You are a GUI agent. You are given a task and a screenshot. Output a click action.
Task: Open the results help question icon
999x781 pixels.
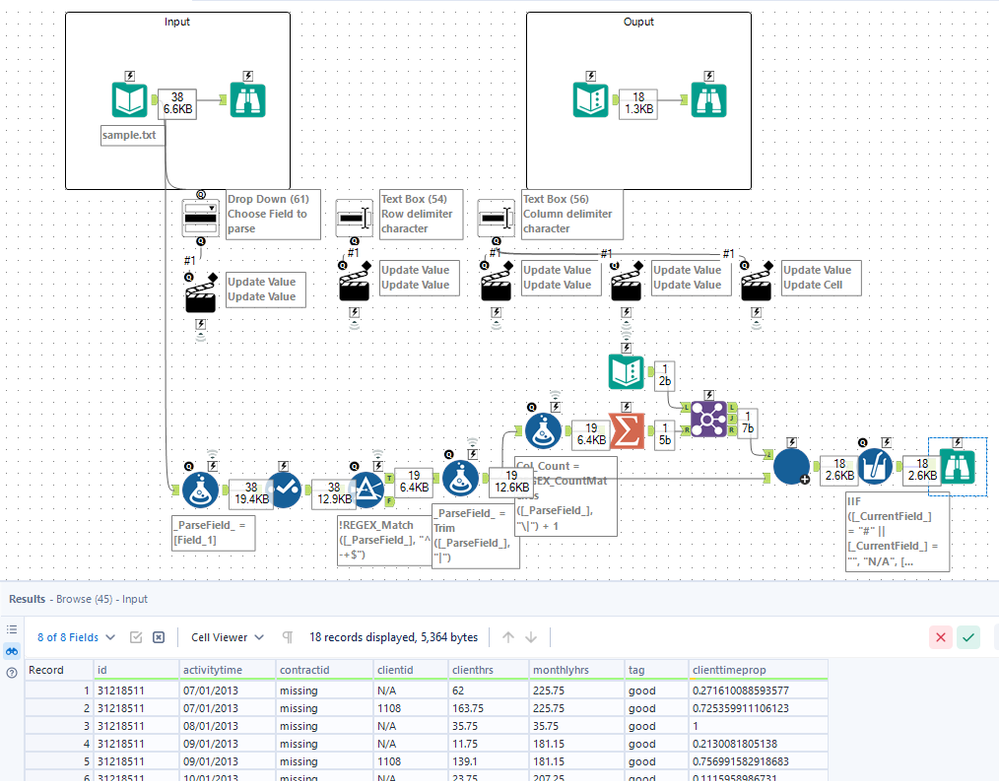[x=11, y=673]
